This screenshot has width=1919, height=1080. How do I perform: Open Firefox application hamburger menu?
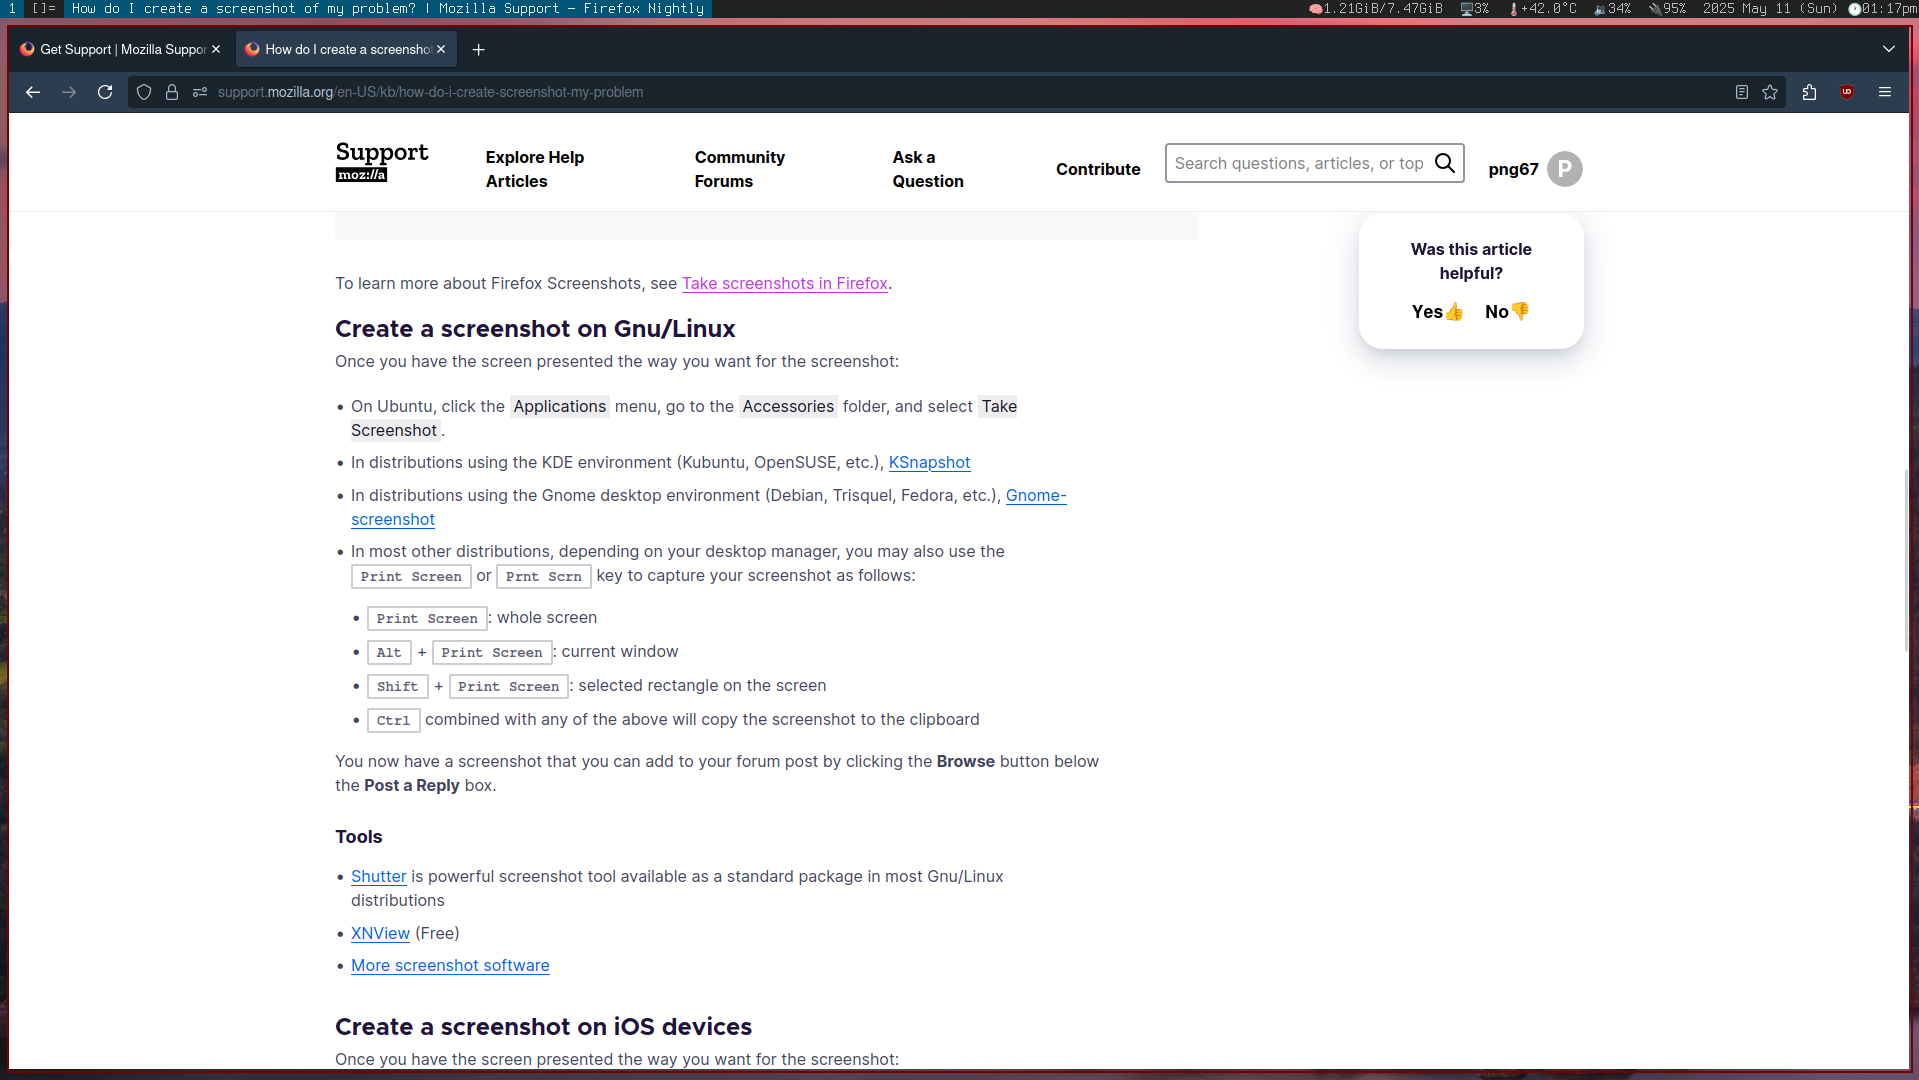click(1885, 92)
